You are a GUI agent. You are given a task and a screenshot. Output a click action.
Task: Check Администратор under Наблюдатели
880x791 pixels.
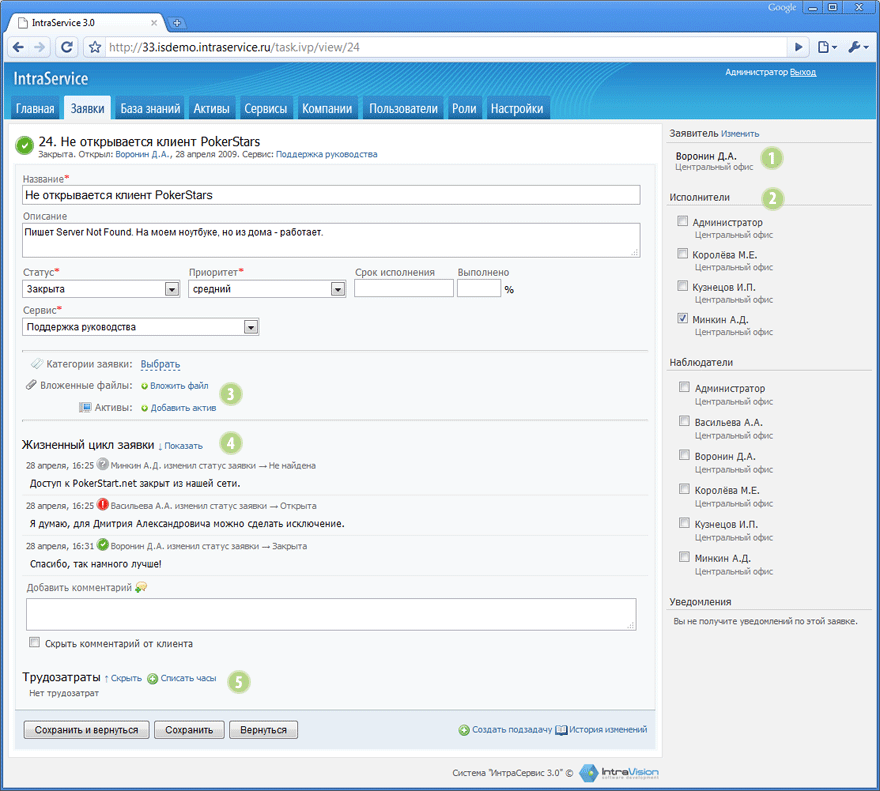pos(684,387)
